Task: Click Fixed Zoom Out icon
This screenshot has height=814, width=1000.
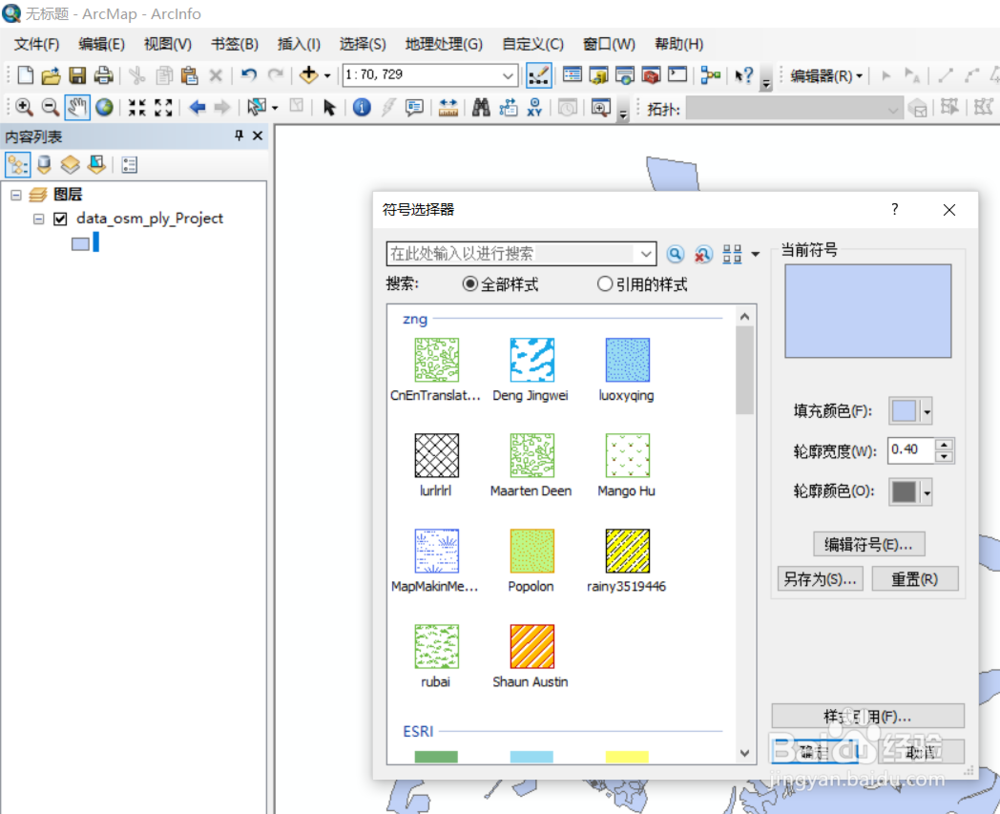Action: click(163, 107)
